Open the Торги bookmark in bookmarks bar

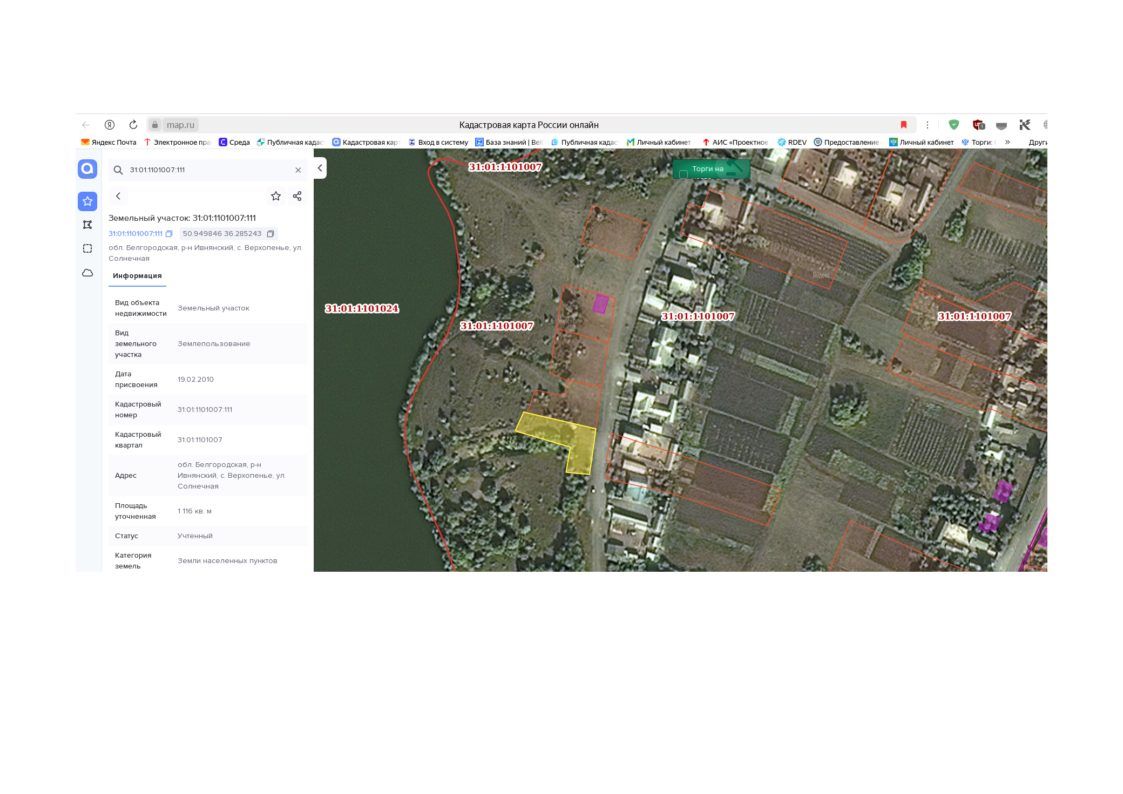coord(978,142)
